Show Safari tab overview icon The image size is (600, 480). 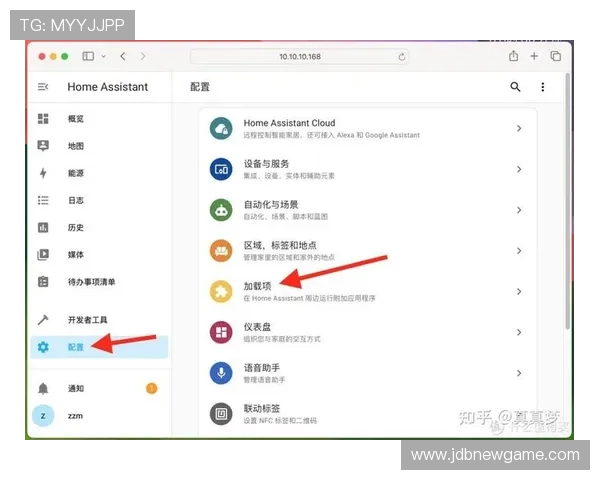point(556,56)
